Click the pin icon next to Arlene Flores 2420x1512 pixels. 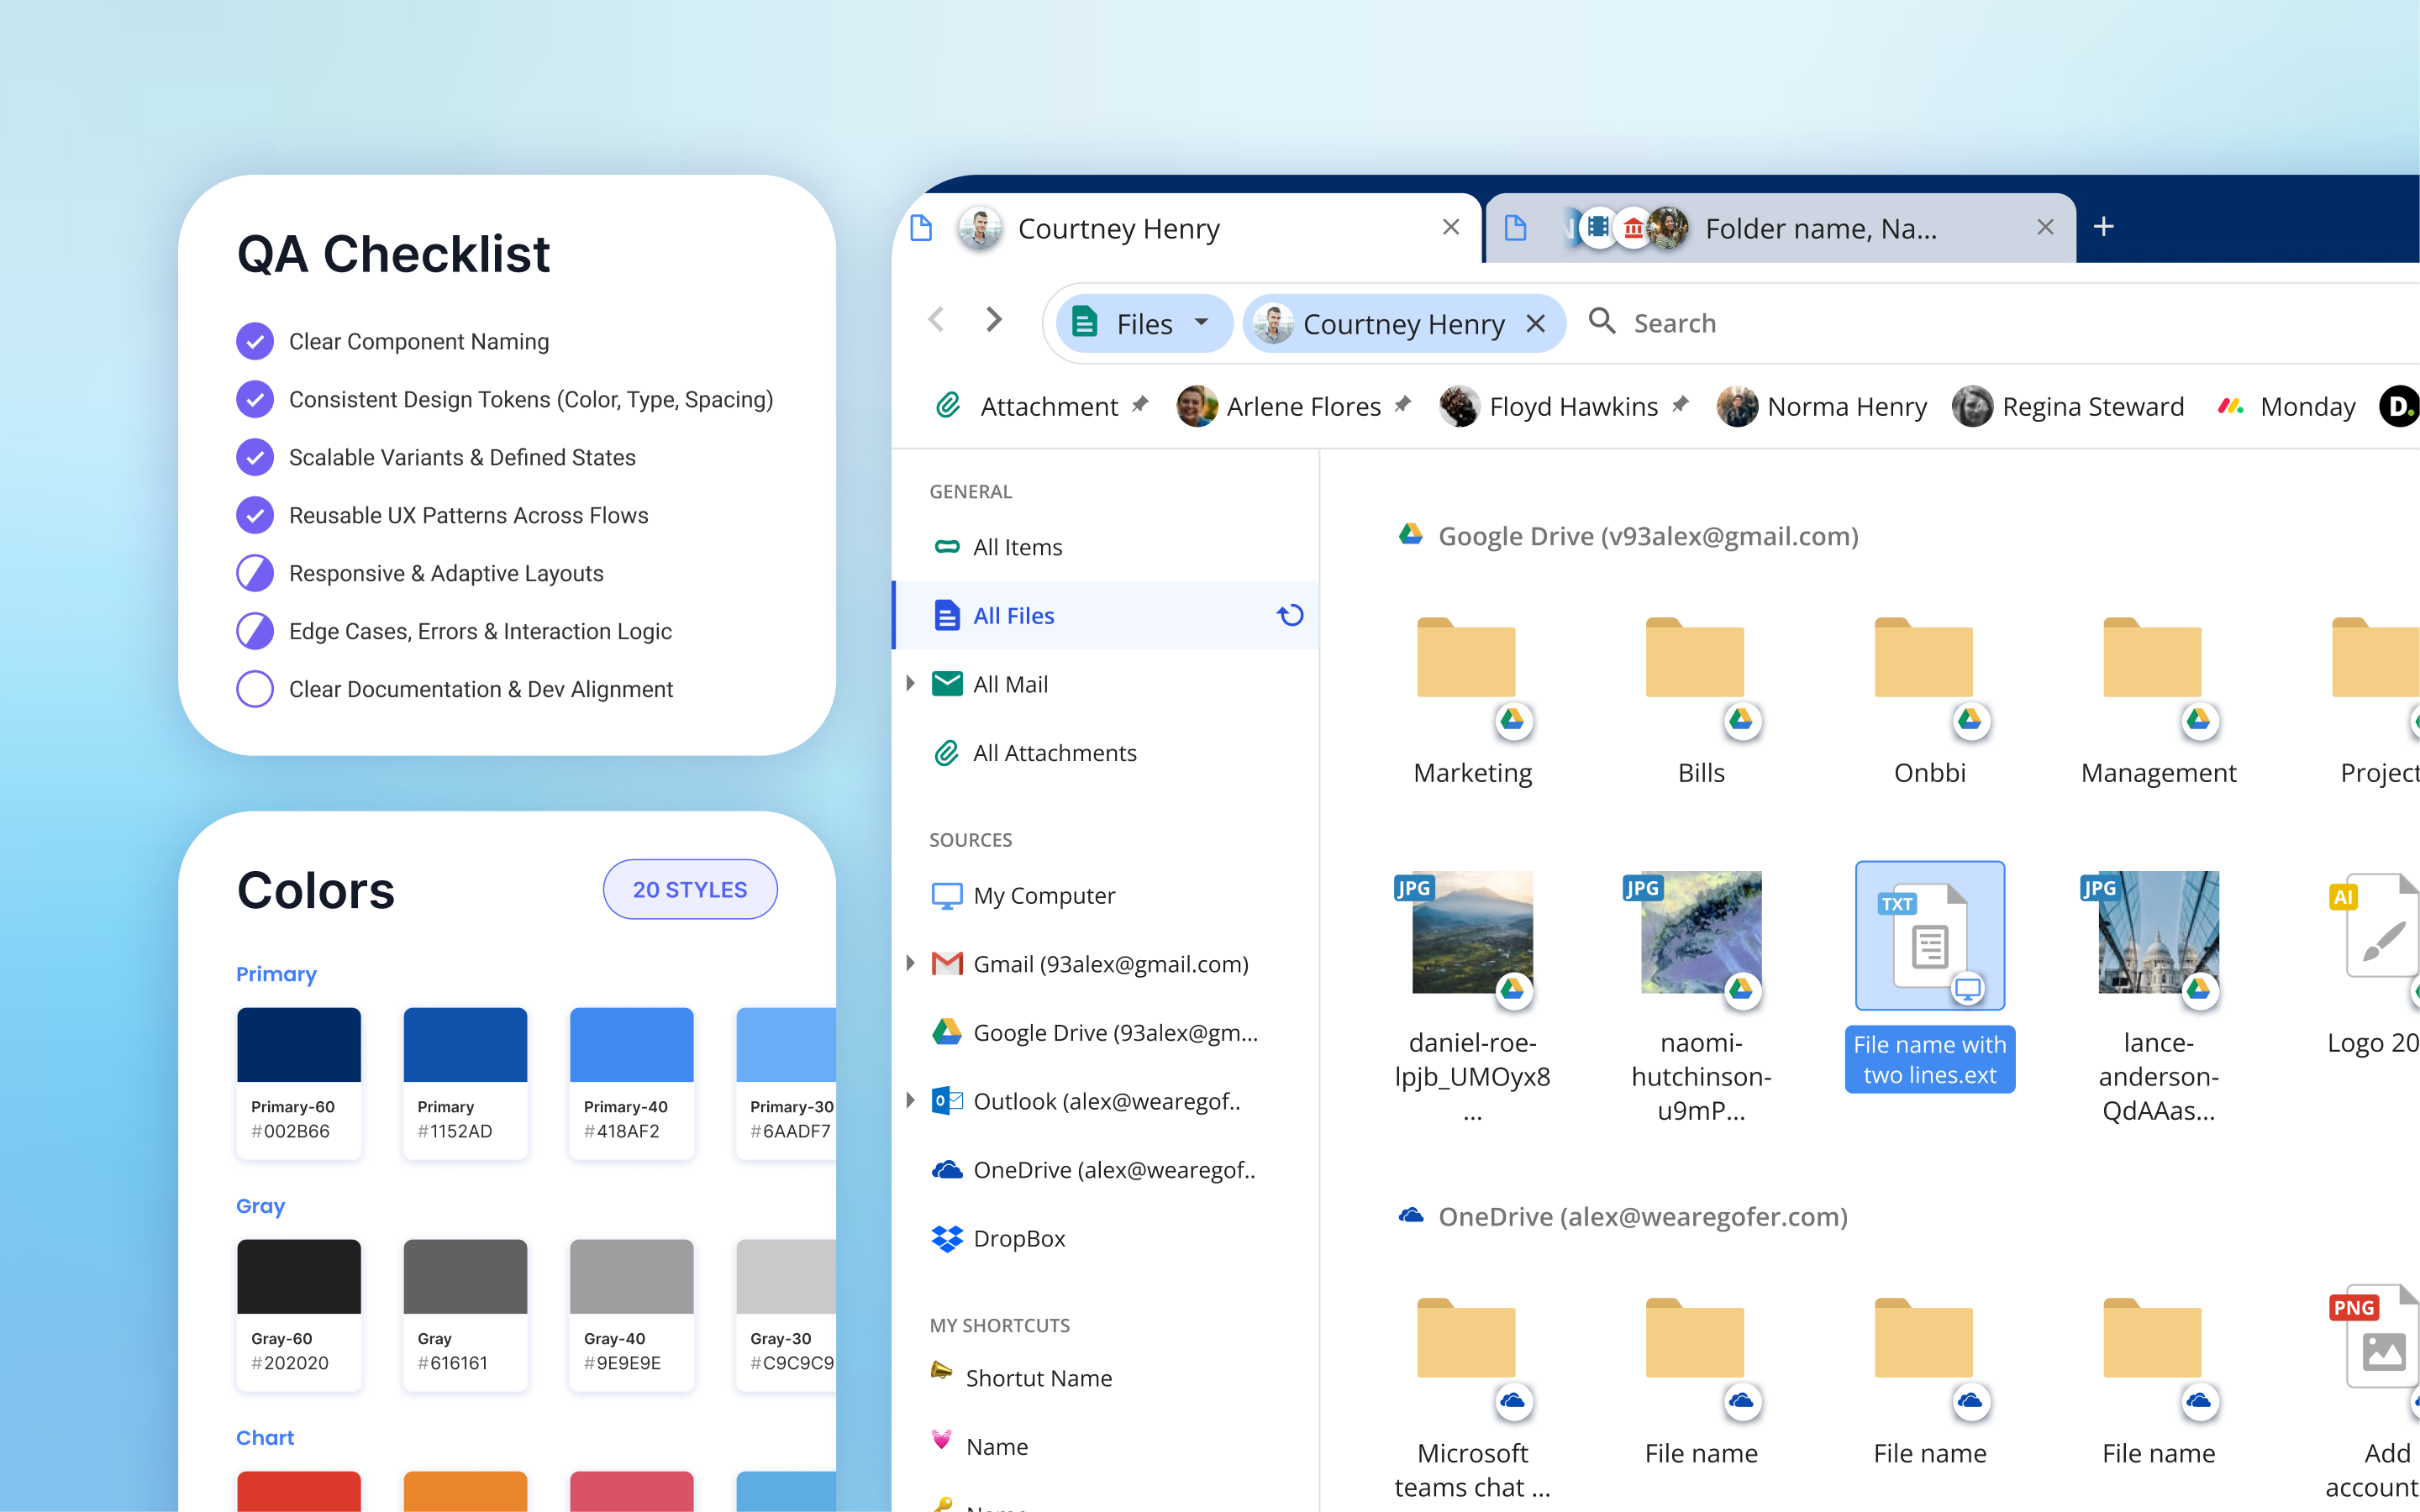click(1403, 405)
